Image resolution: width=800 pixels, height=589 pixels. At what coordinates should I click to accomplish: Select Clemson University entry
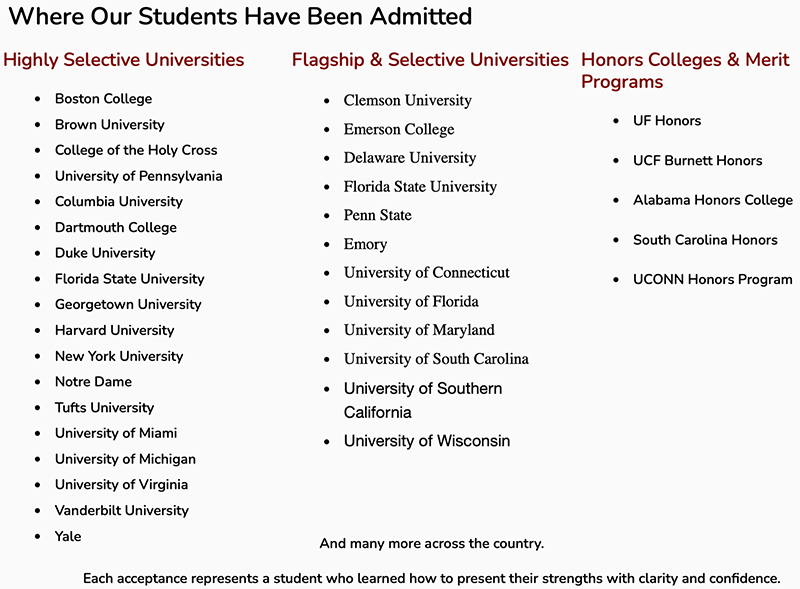pyautogui.click(x=407, y=100)
